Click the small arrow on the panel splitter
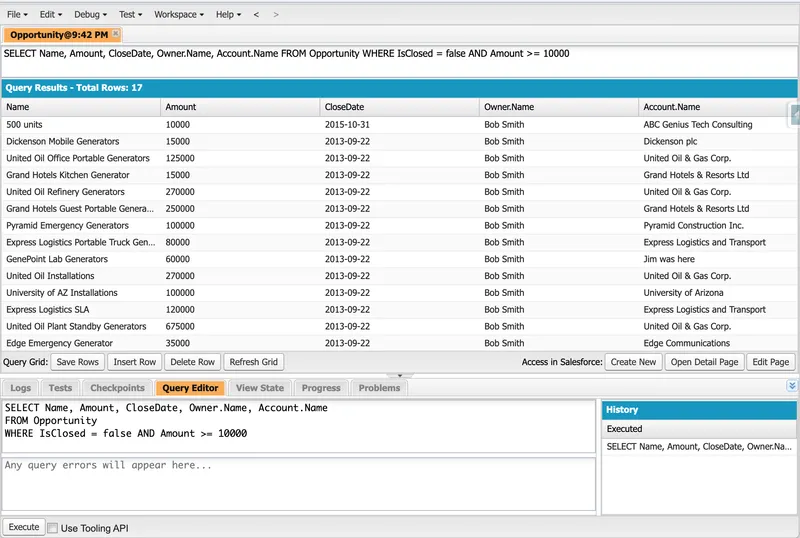 point(400,376)
